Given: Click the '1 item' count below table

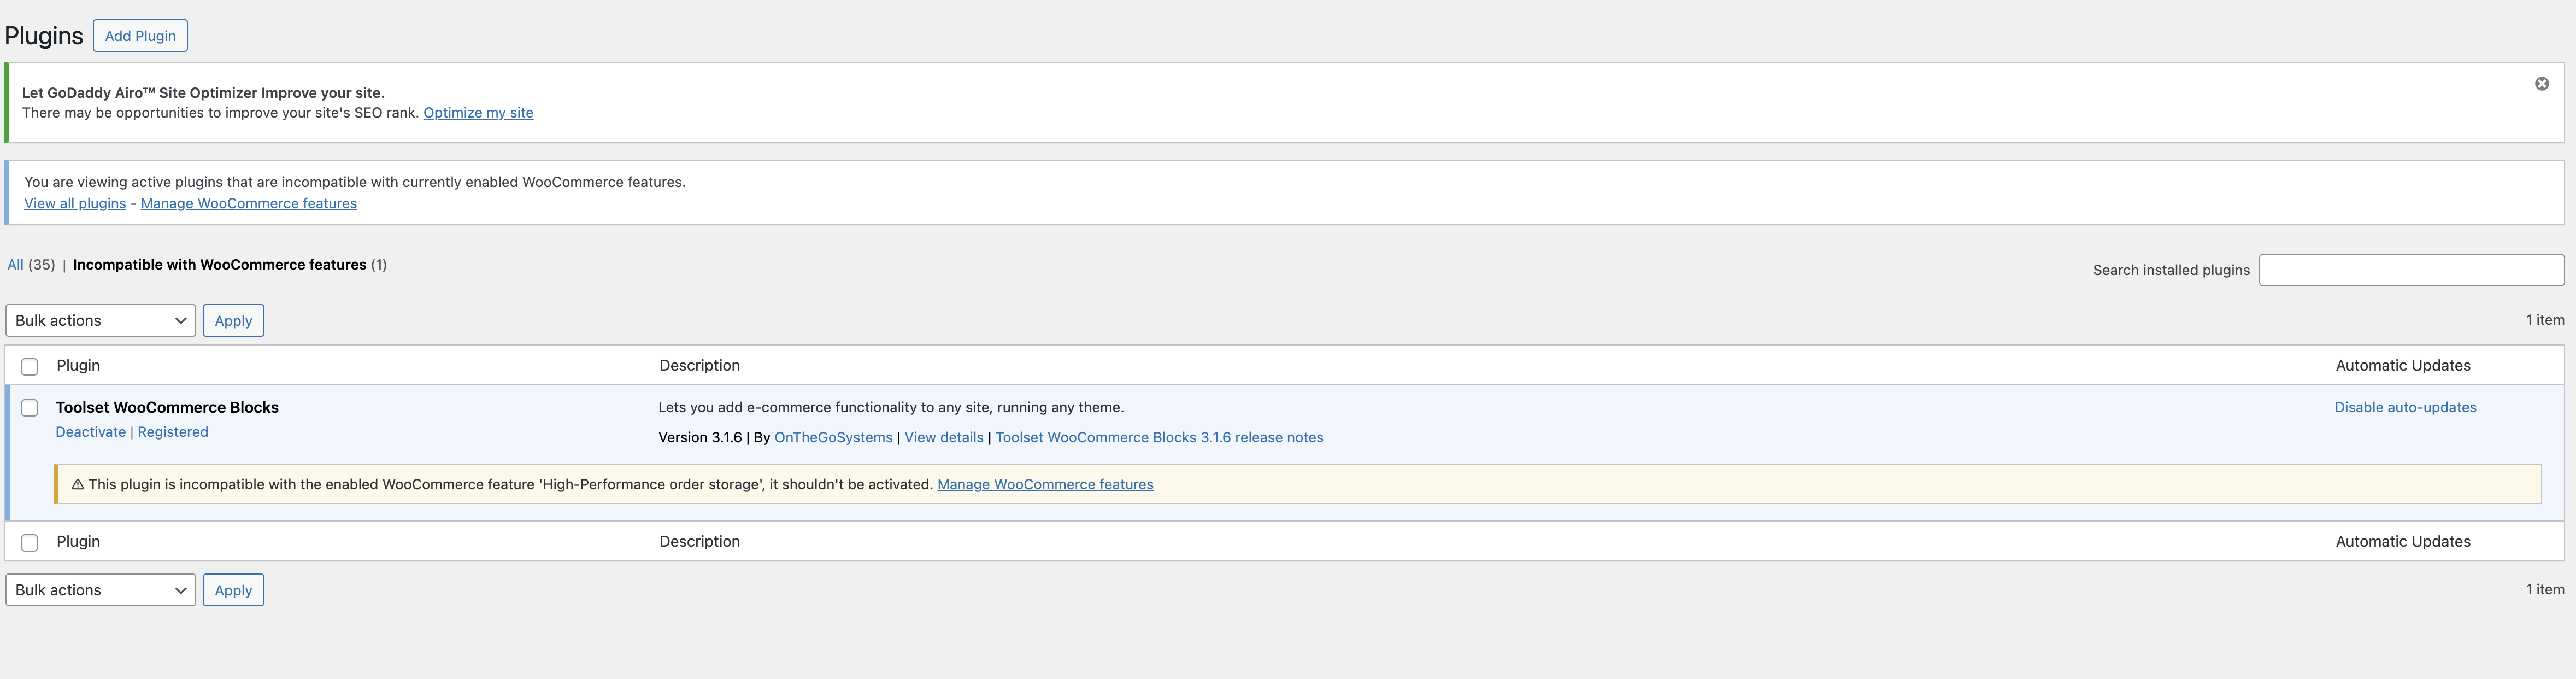Looking at the screenshot, I should tap(2544, 590).
